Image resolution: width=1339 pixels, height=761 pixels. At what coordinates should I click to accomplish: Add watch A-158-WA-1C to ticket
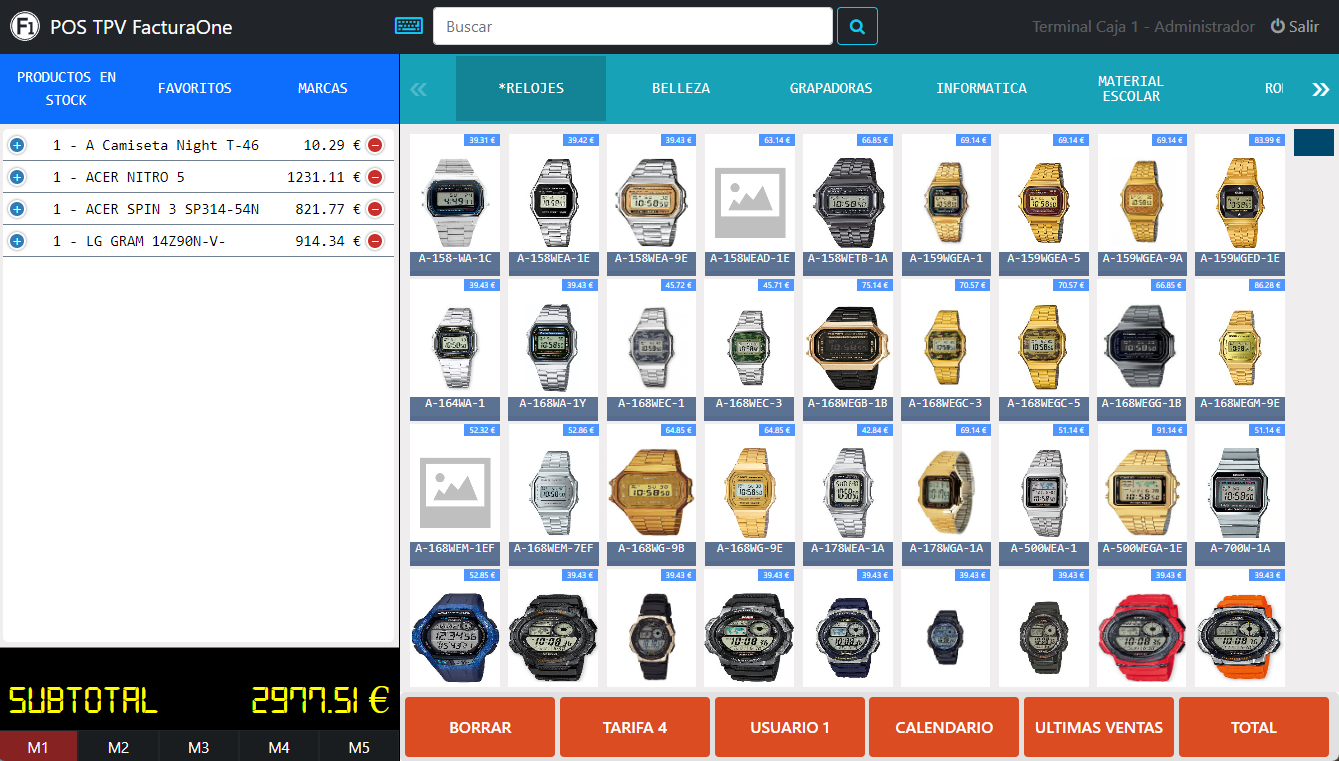coord(456,205)
